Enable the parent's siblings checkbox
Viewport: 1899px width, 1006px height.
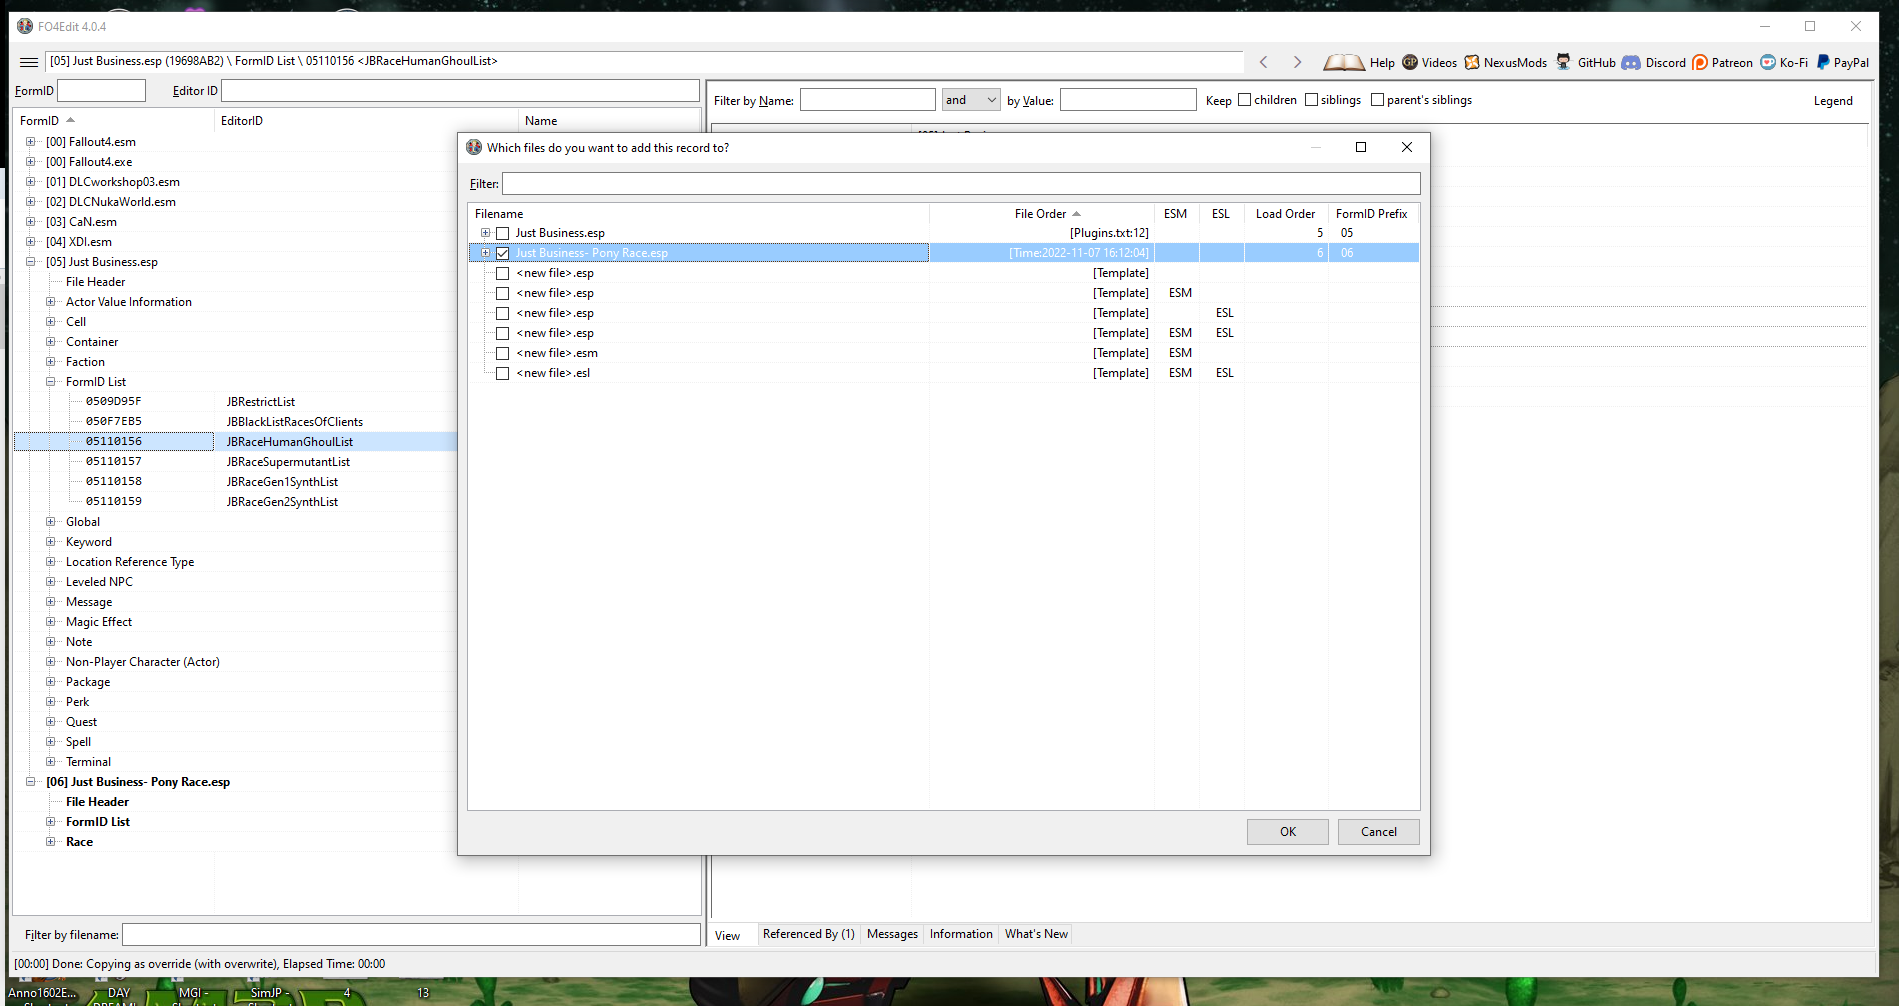click(1377, 100)
